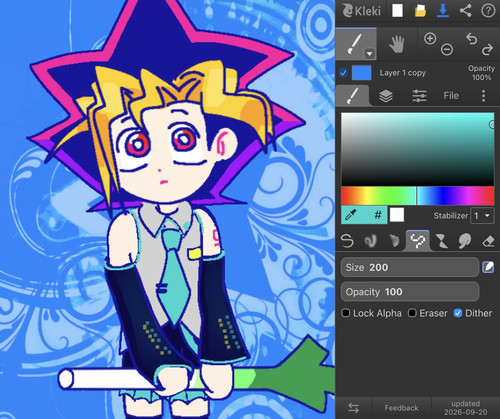Viewport: 500px width, 419px height.
Task: Select the main Brush tool
Action: [354, 44]
